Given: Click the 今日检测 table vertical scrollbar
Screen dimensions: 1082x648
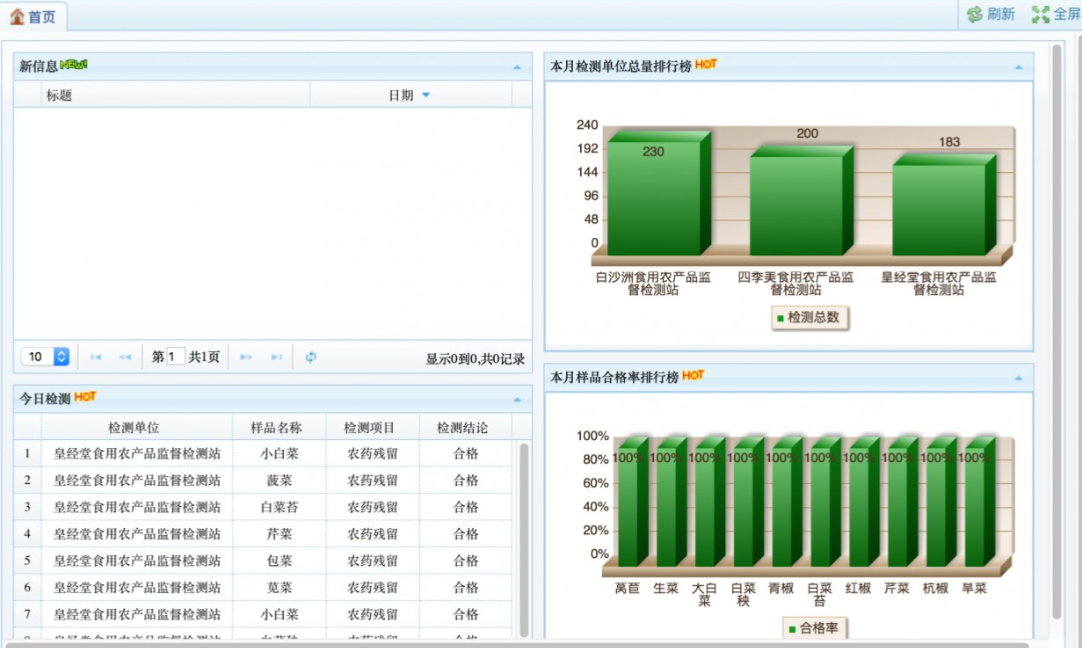Looking at the screenshot, I should tap(524, 540).
